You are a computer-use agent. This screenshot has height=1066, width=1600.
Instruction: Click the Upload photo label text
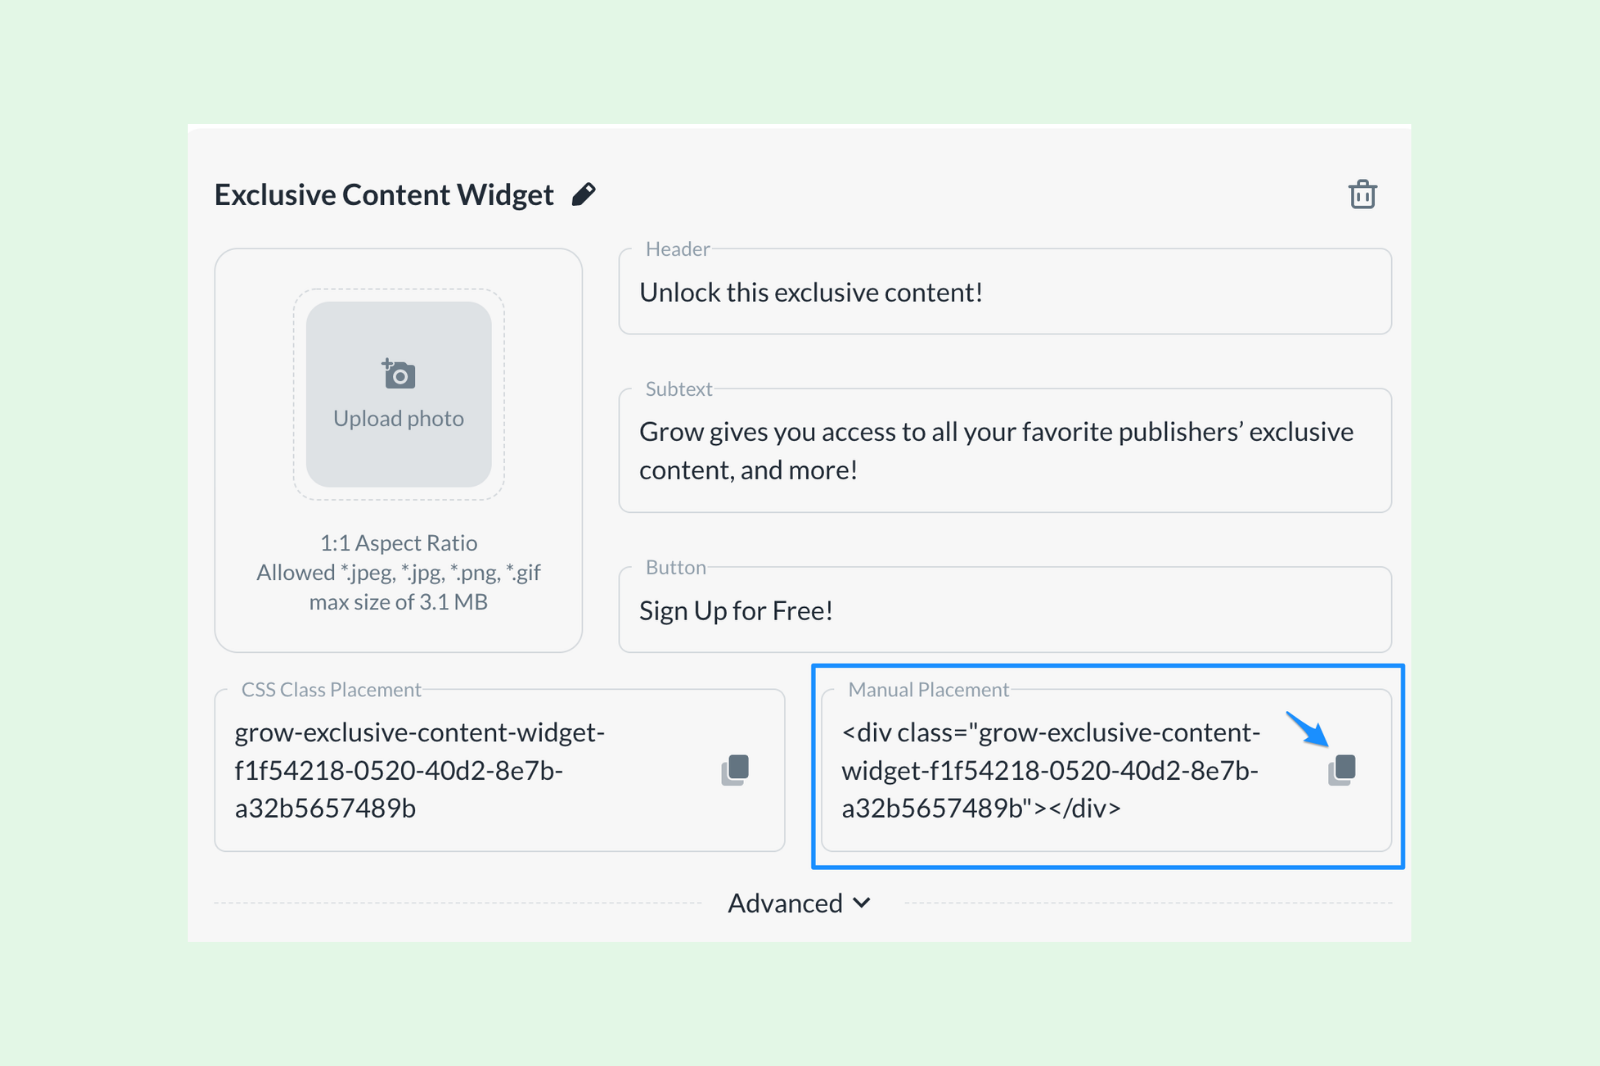(398, 418)
